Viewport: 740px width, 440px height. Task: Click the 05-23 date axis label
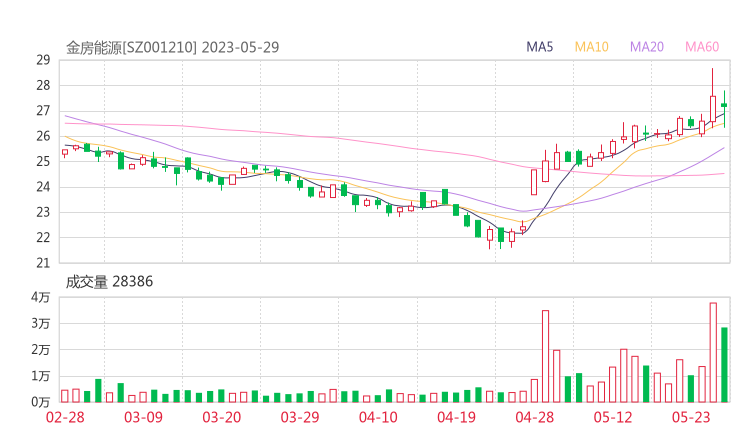(x=691, y=416)
